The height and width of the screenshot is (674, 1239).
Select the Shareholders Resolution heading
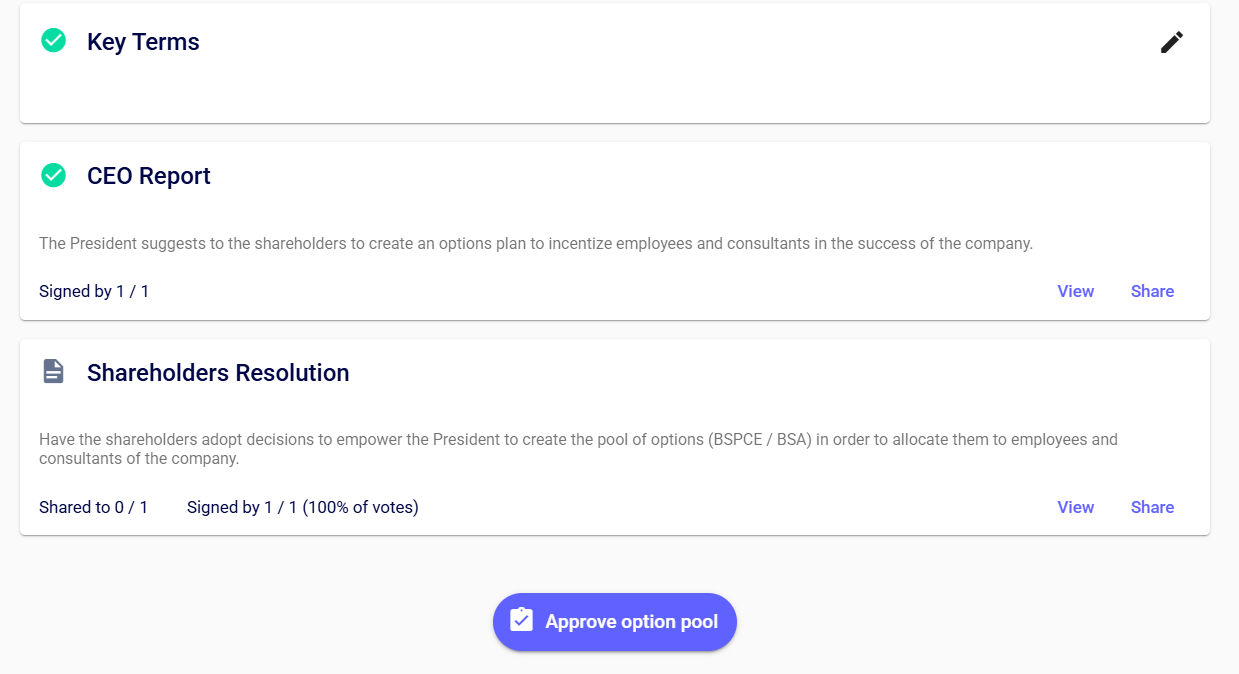218,373
